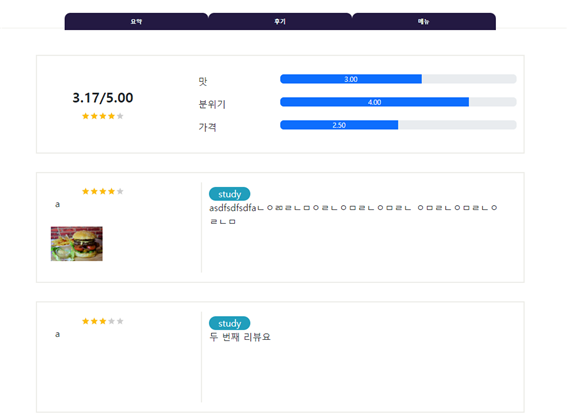This screenshot has height=416, width=567.
Task: Open the 후기 tab
Action: tap(280, 21)
